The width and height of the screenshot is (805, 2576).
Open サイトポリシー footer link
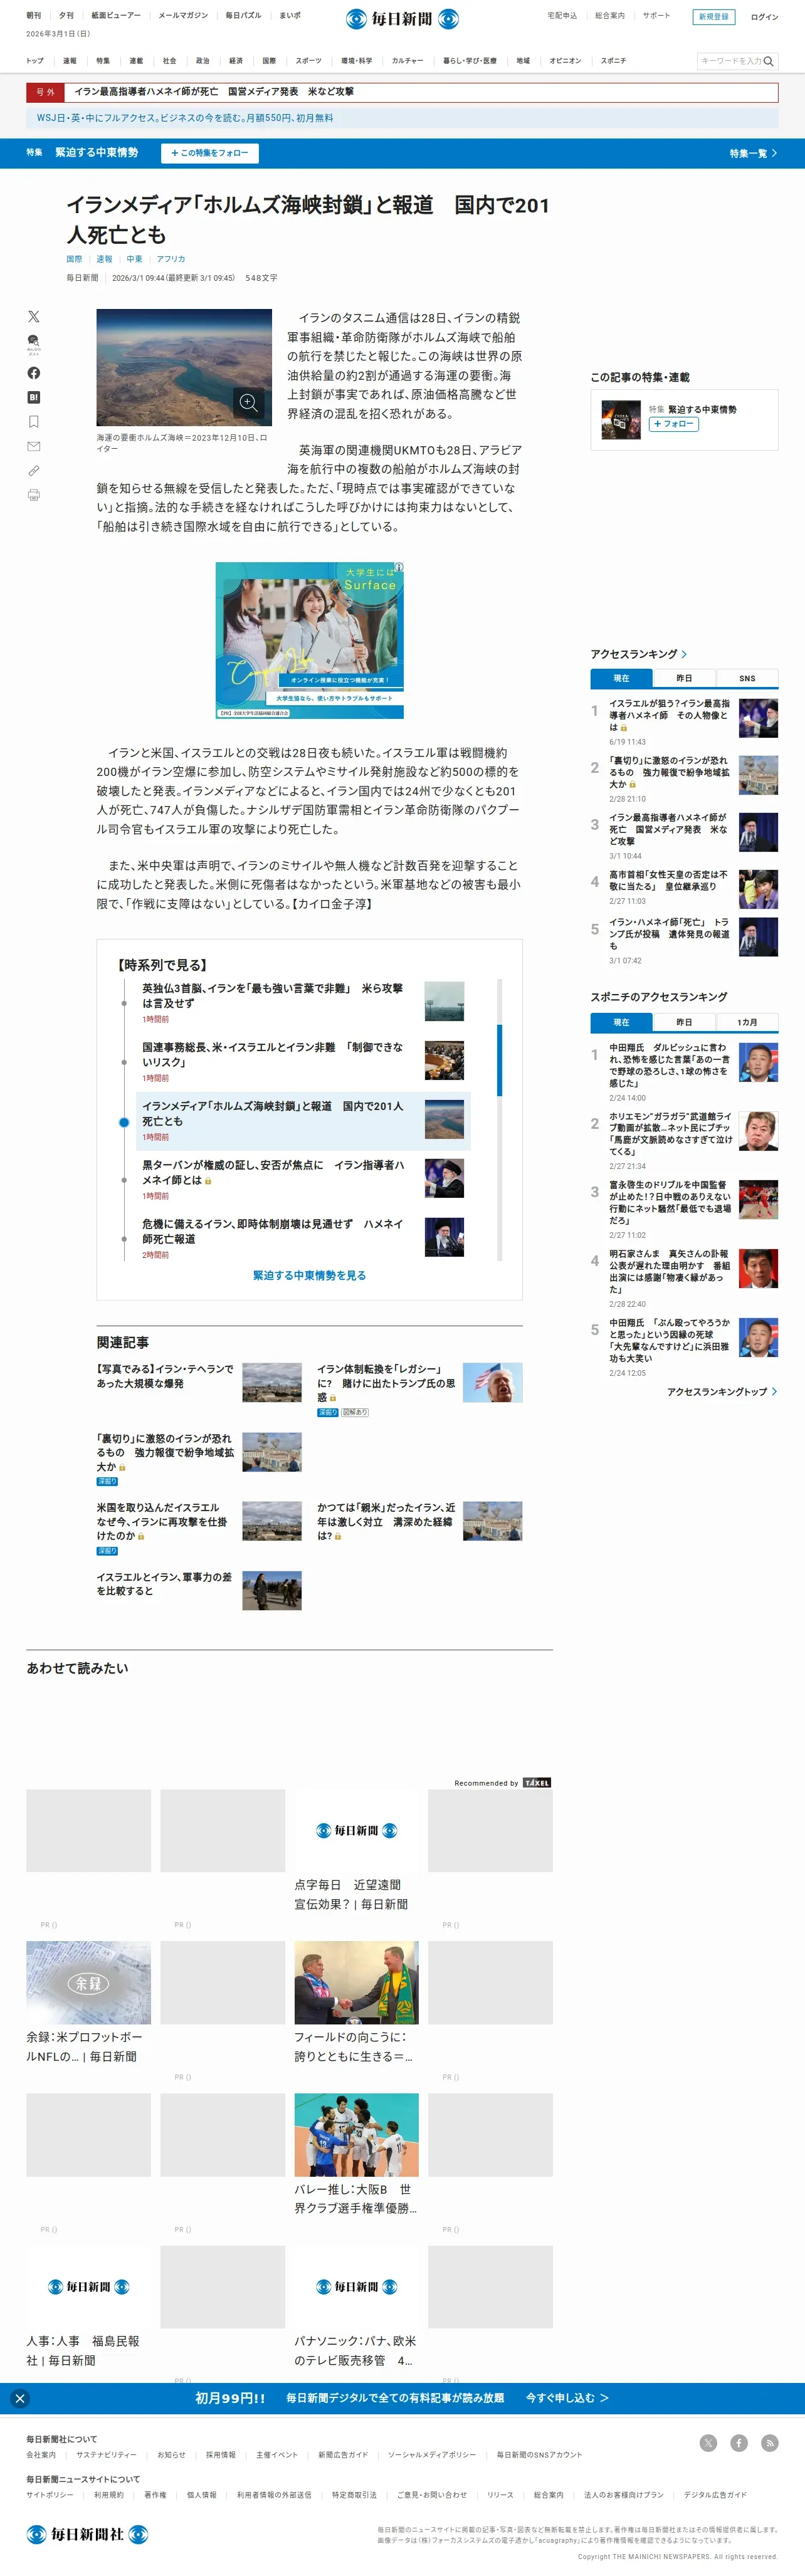click(x=50, y=2495)
